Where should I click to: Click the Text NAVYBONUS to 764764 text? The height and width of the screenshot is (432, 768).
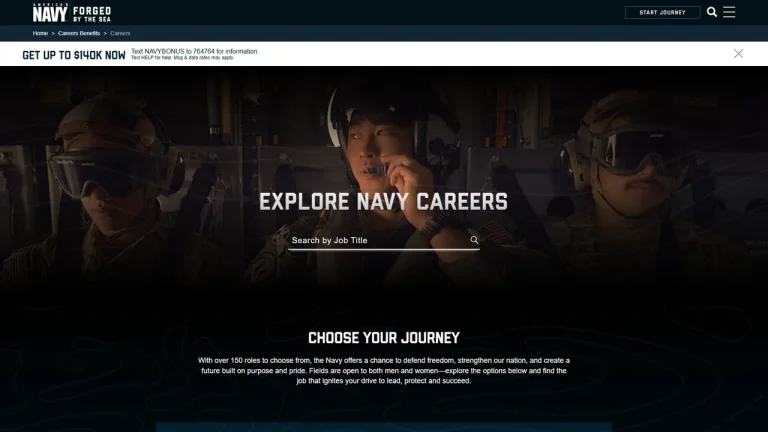[x=195, y=51]
